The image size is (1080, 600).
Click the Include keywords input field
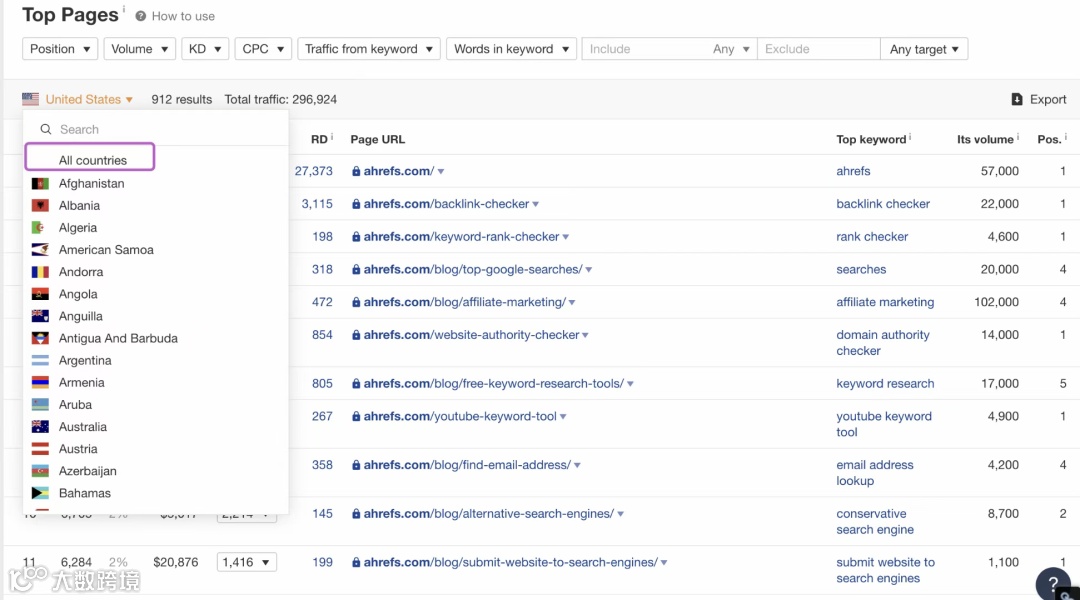click(645, 49)
